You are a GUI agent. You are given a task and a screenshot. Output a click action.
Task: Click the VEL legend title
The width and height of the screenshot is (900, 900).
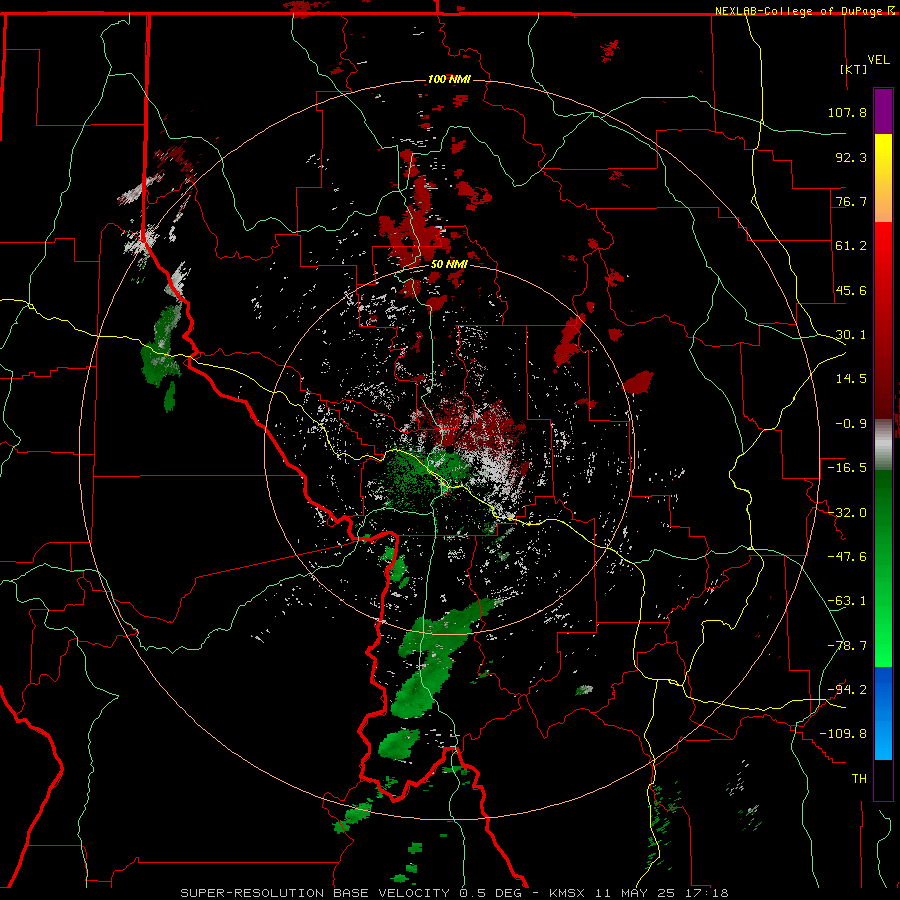point(878,59)
